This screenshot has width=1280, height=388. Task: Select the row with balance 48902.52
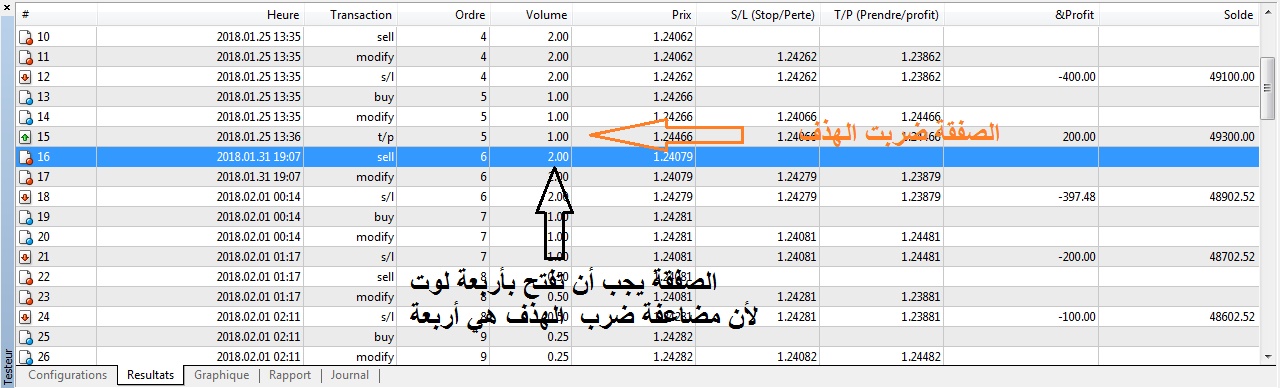tap(640, 197)
